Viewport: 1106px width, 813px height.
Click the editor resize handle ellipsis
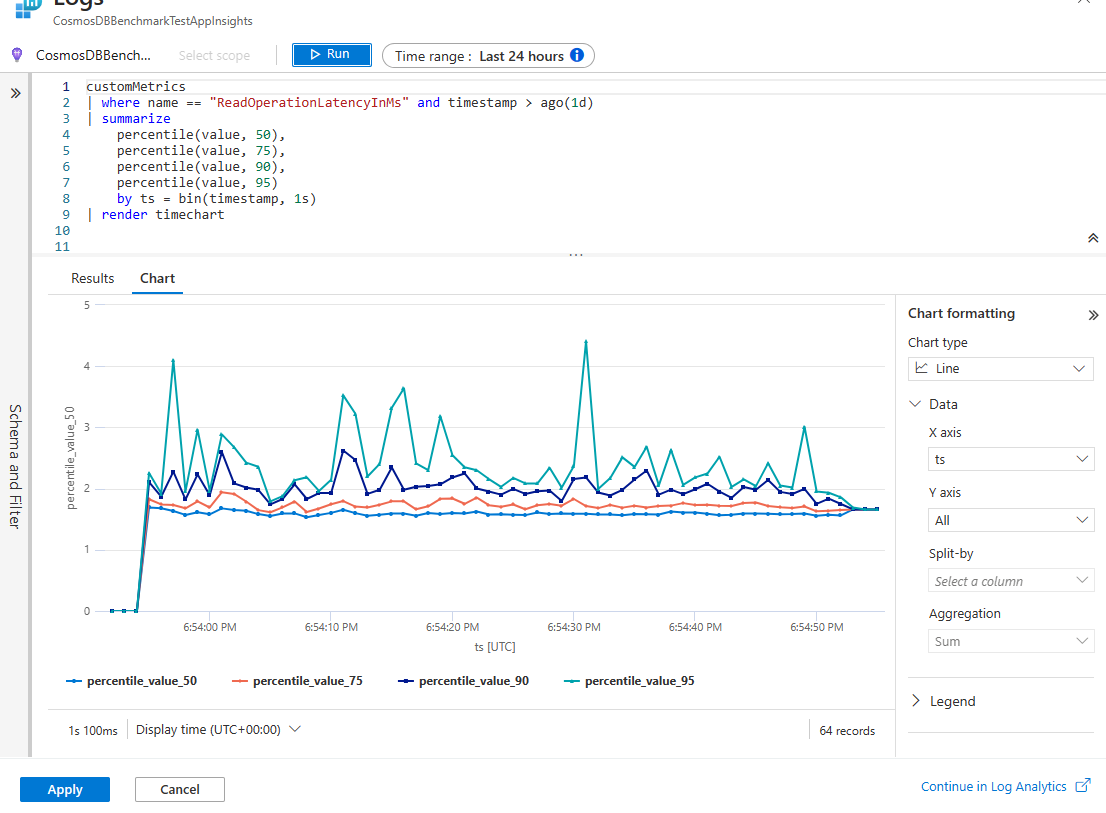576,255
